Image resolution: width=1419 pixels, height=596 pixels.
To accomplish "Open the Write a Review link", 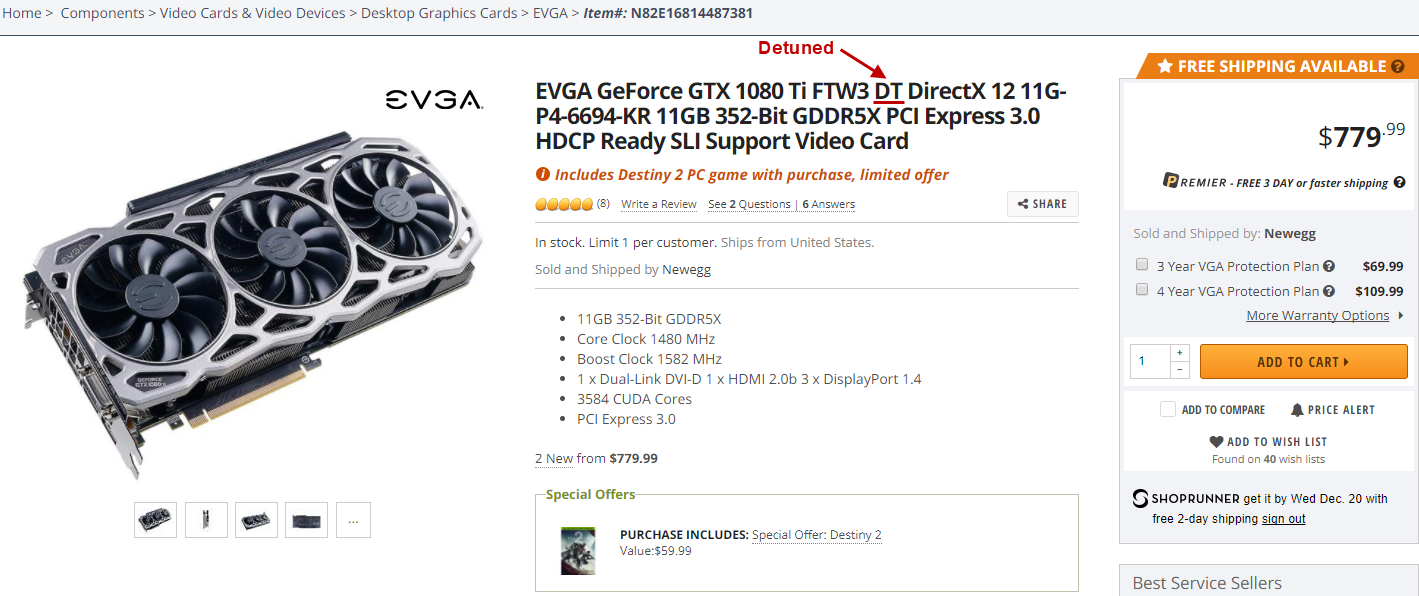I will pos(659,204).
